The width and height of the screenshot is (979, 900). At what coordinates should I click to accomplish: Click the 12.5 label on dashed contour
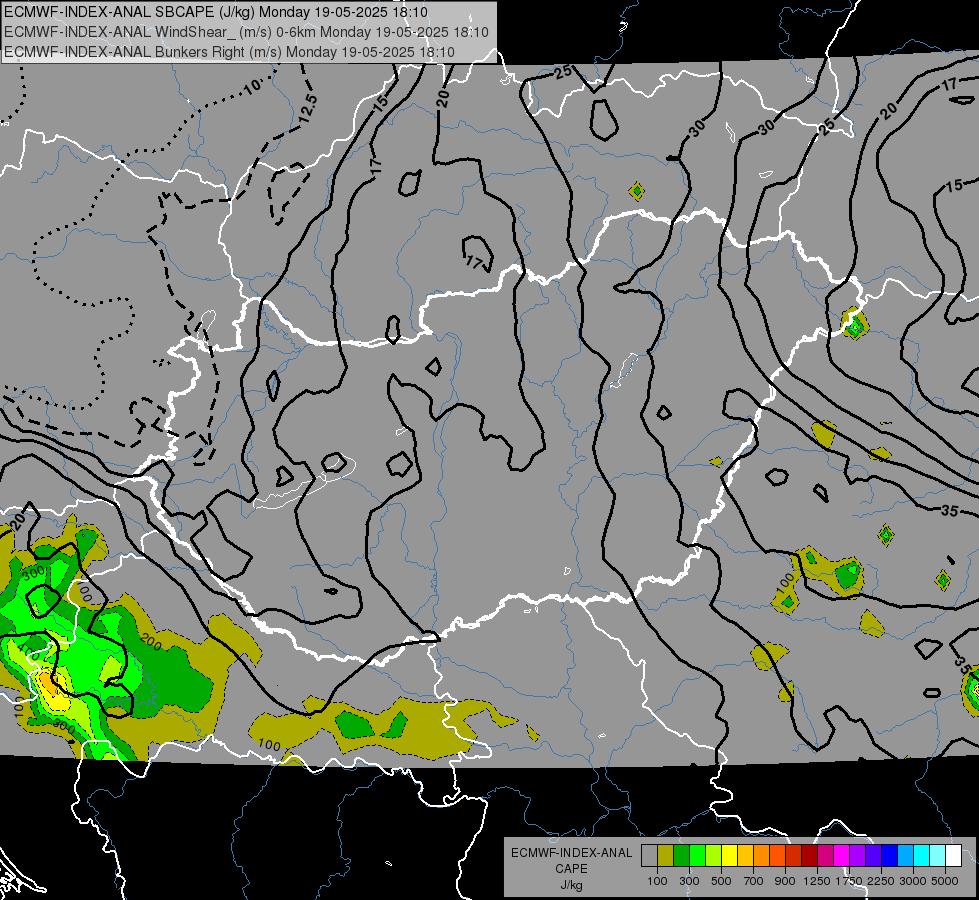[x=307, y=108]
